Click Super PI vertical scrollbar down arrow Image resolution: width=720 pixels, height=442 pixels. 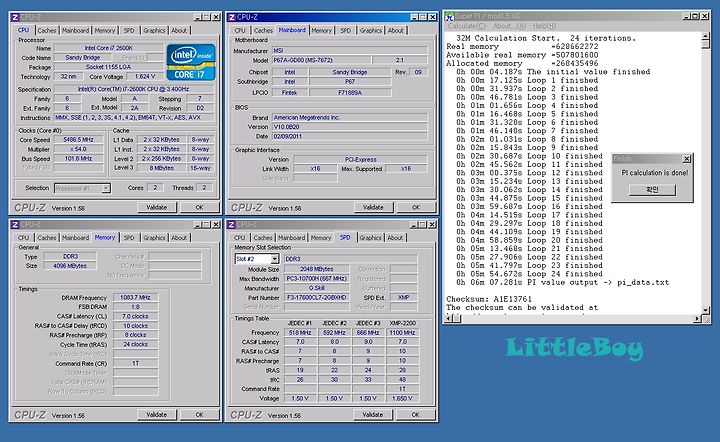(706, 310)
